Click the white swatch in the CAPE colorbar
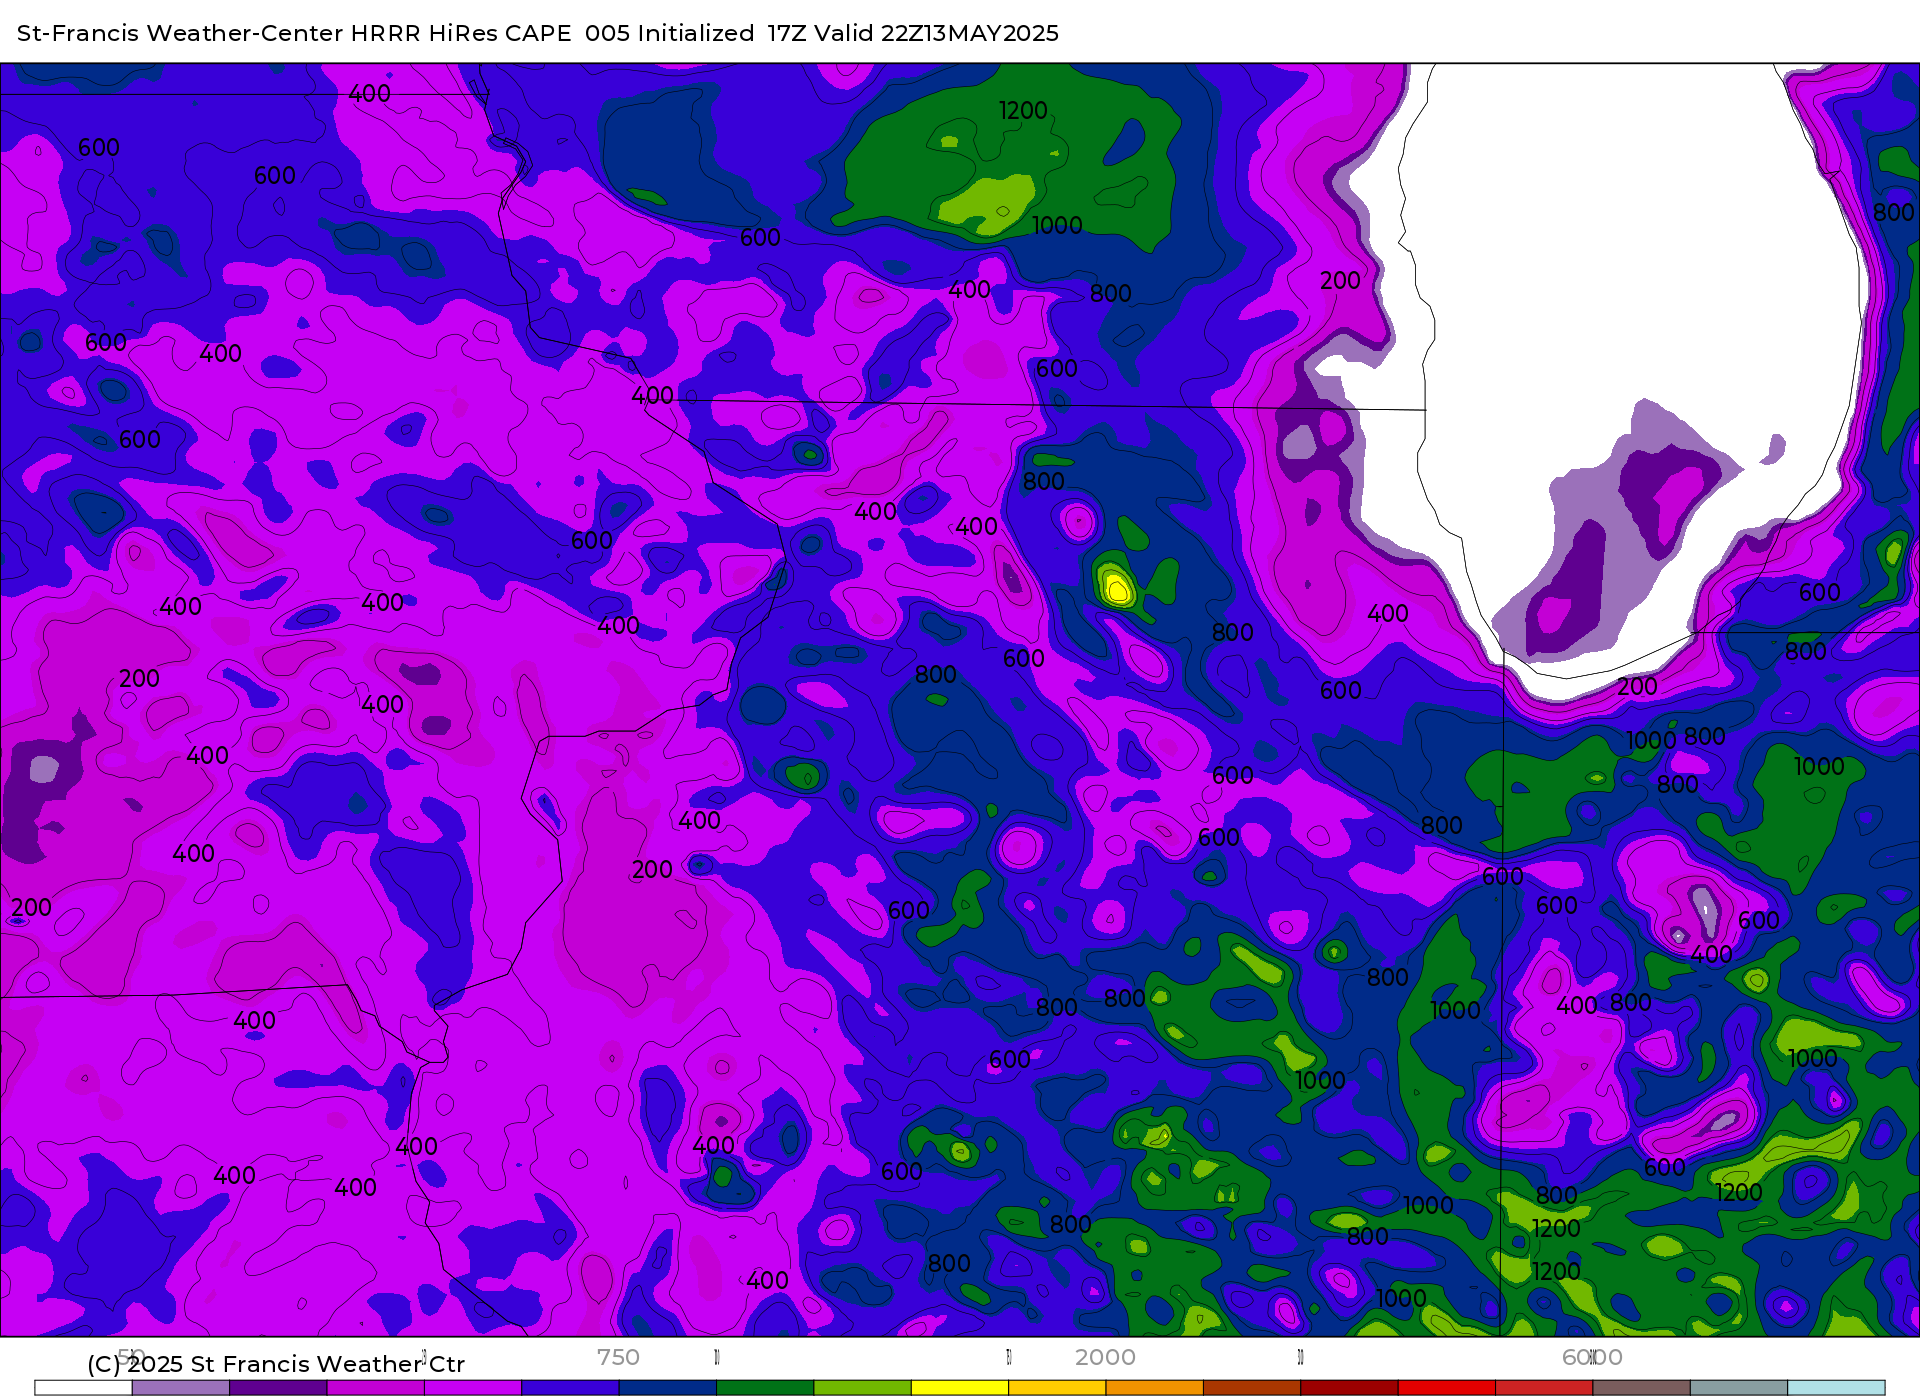1920x1400 pixels. tap(83, 1388)
